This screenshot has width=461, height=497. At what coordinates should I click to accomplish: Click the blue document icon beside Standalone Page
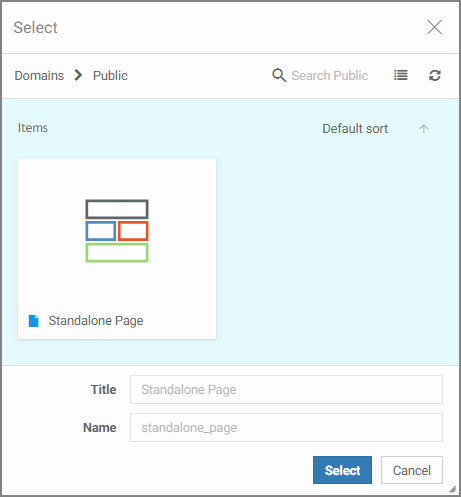point(34,321)
